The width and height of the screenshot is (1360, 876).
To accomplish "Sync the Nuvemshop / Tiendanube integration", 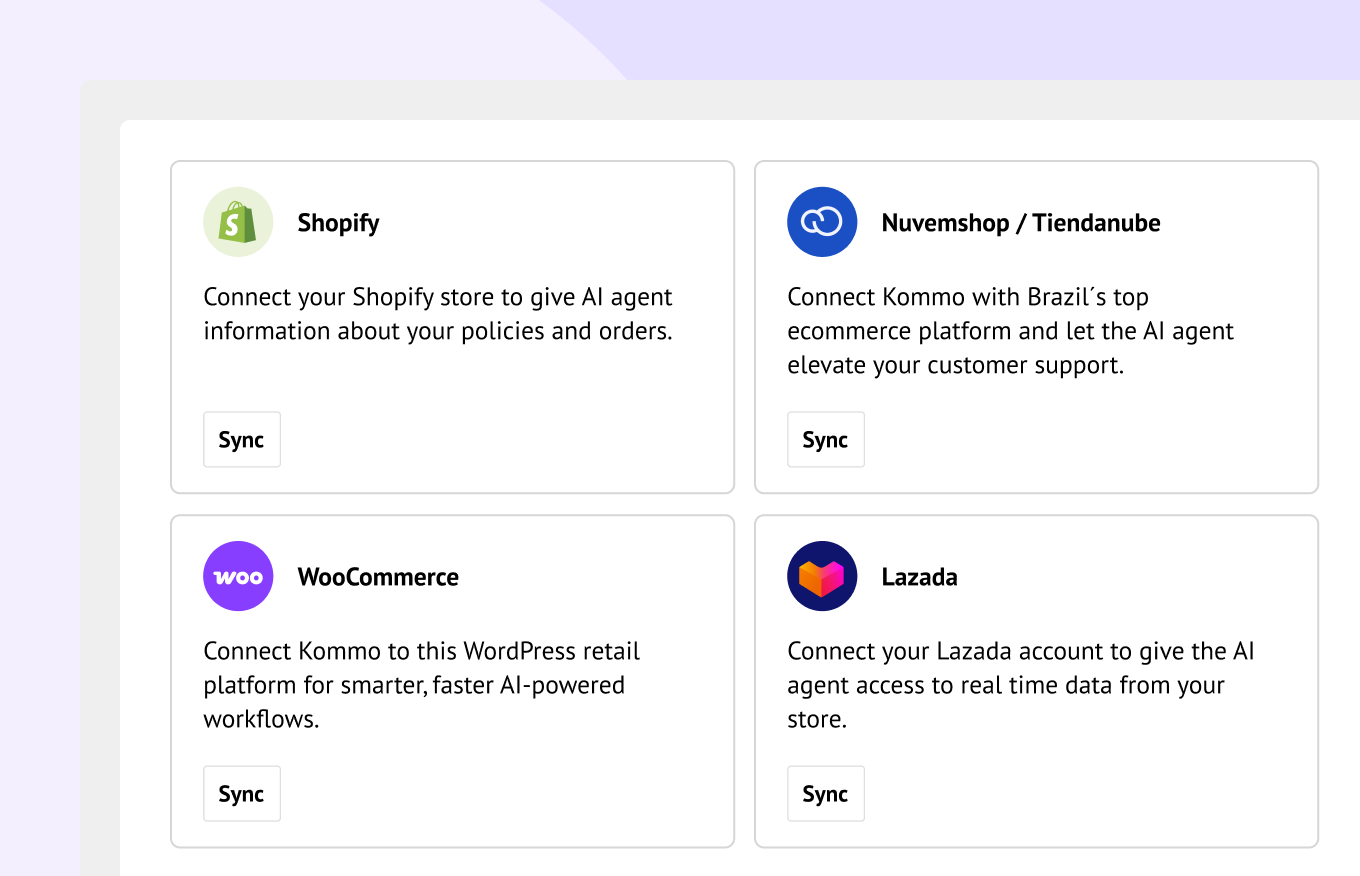I will (x=826, y=440).
